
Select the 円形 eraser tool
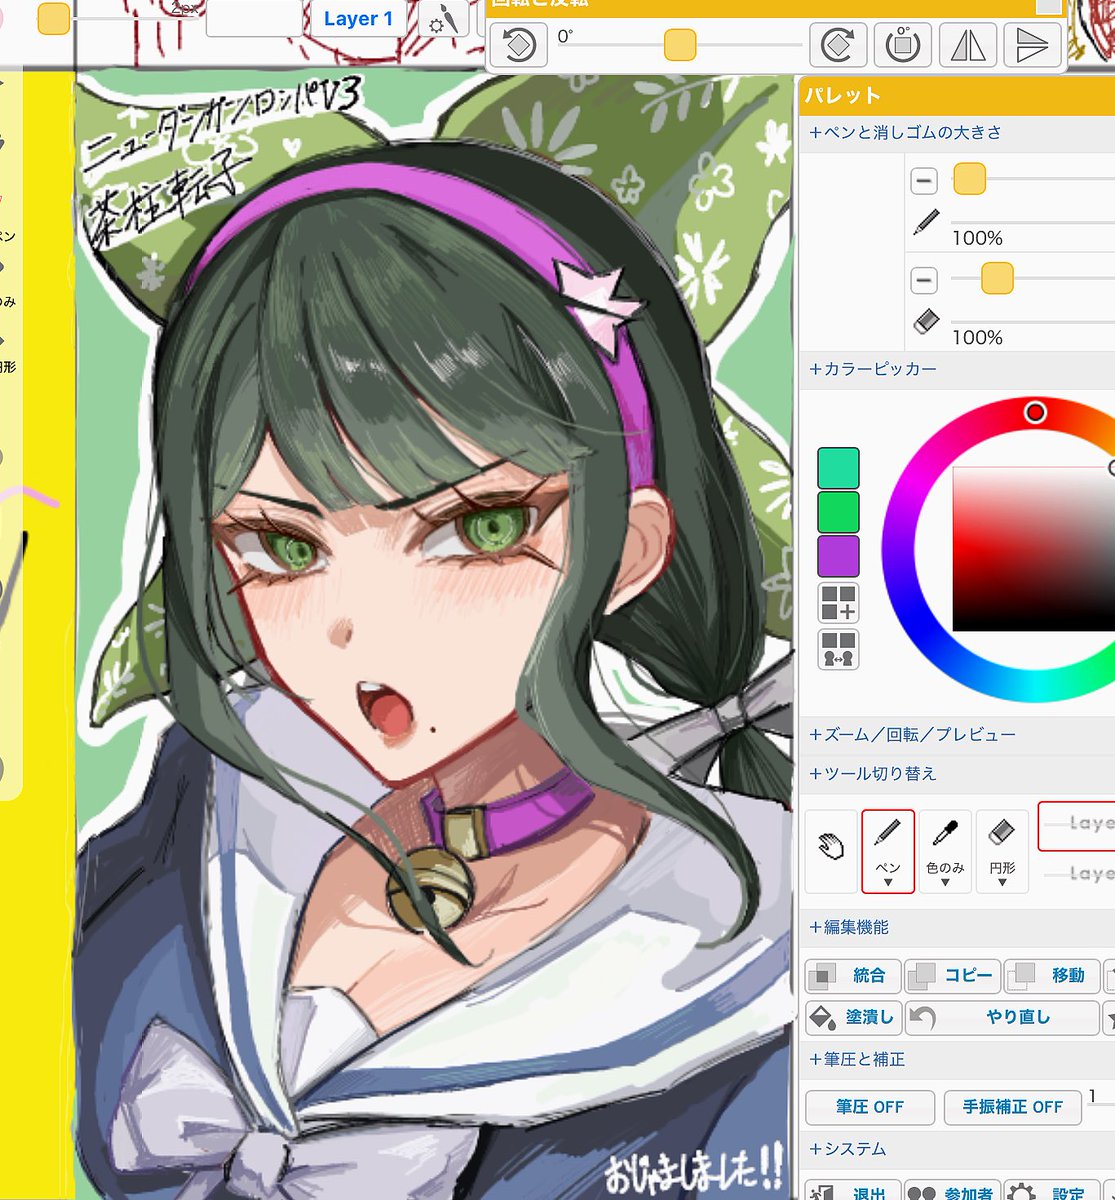1002,850
